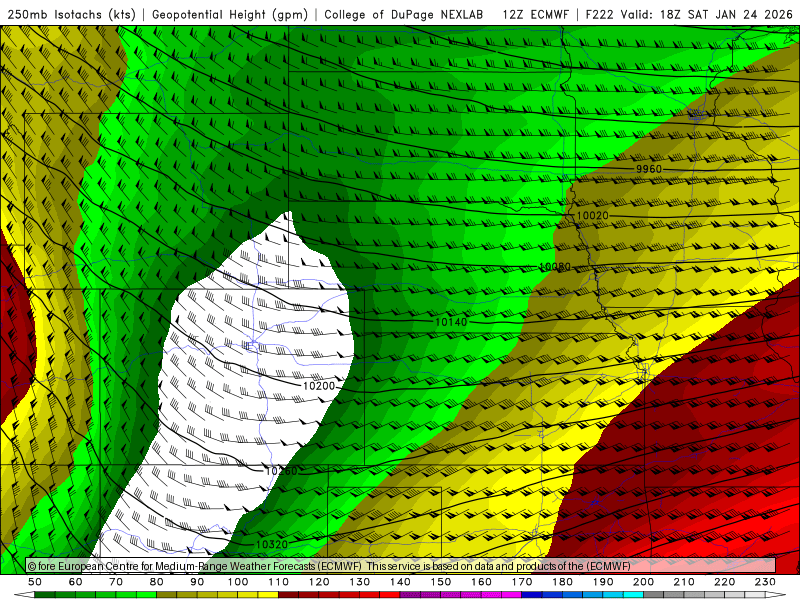Click the 110 value on the color scale
This screenshot has width=800, height=600.
click(279, 582)
